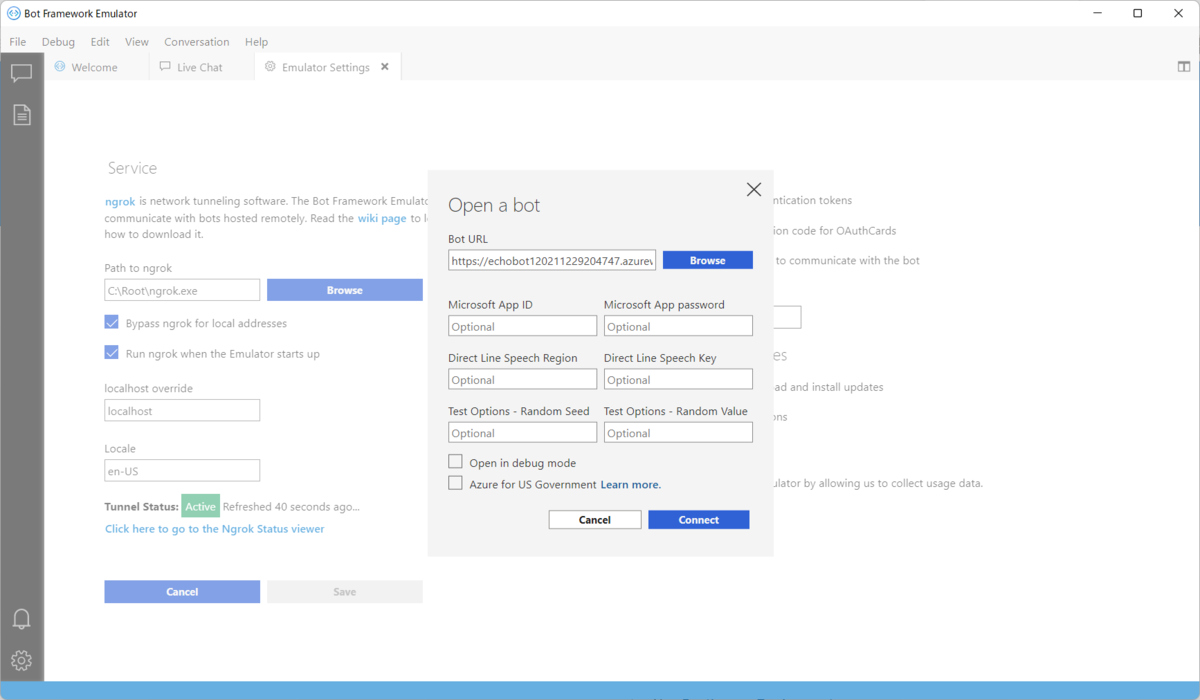
Task: Open the ngrok link in Service section
Action: tap(120, 201)
